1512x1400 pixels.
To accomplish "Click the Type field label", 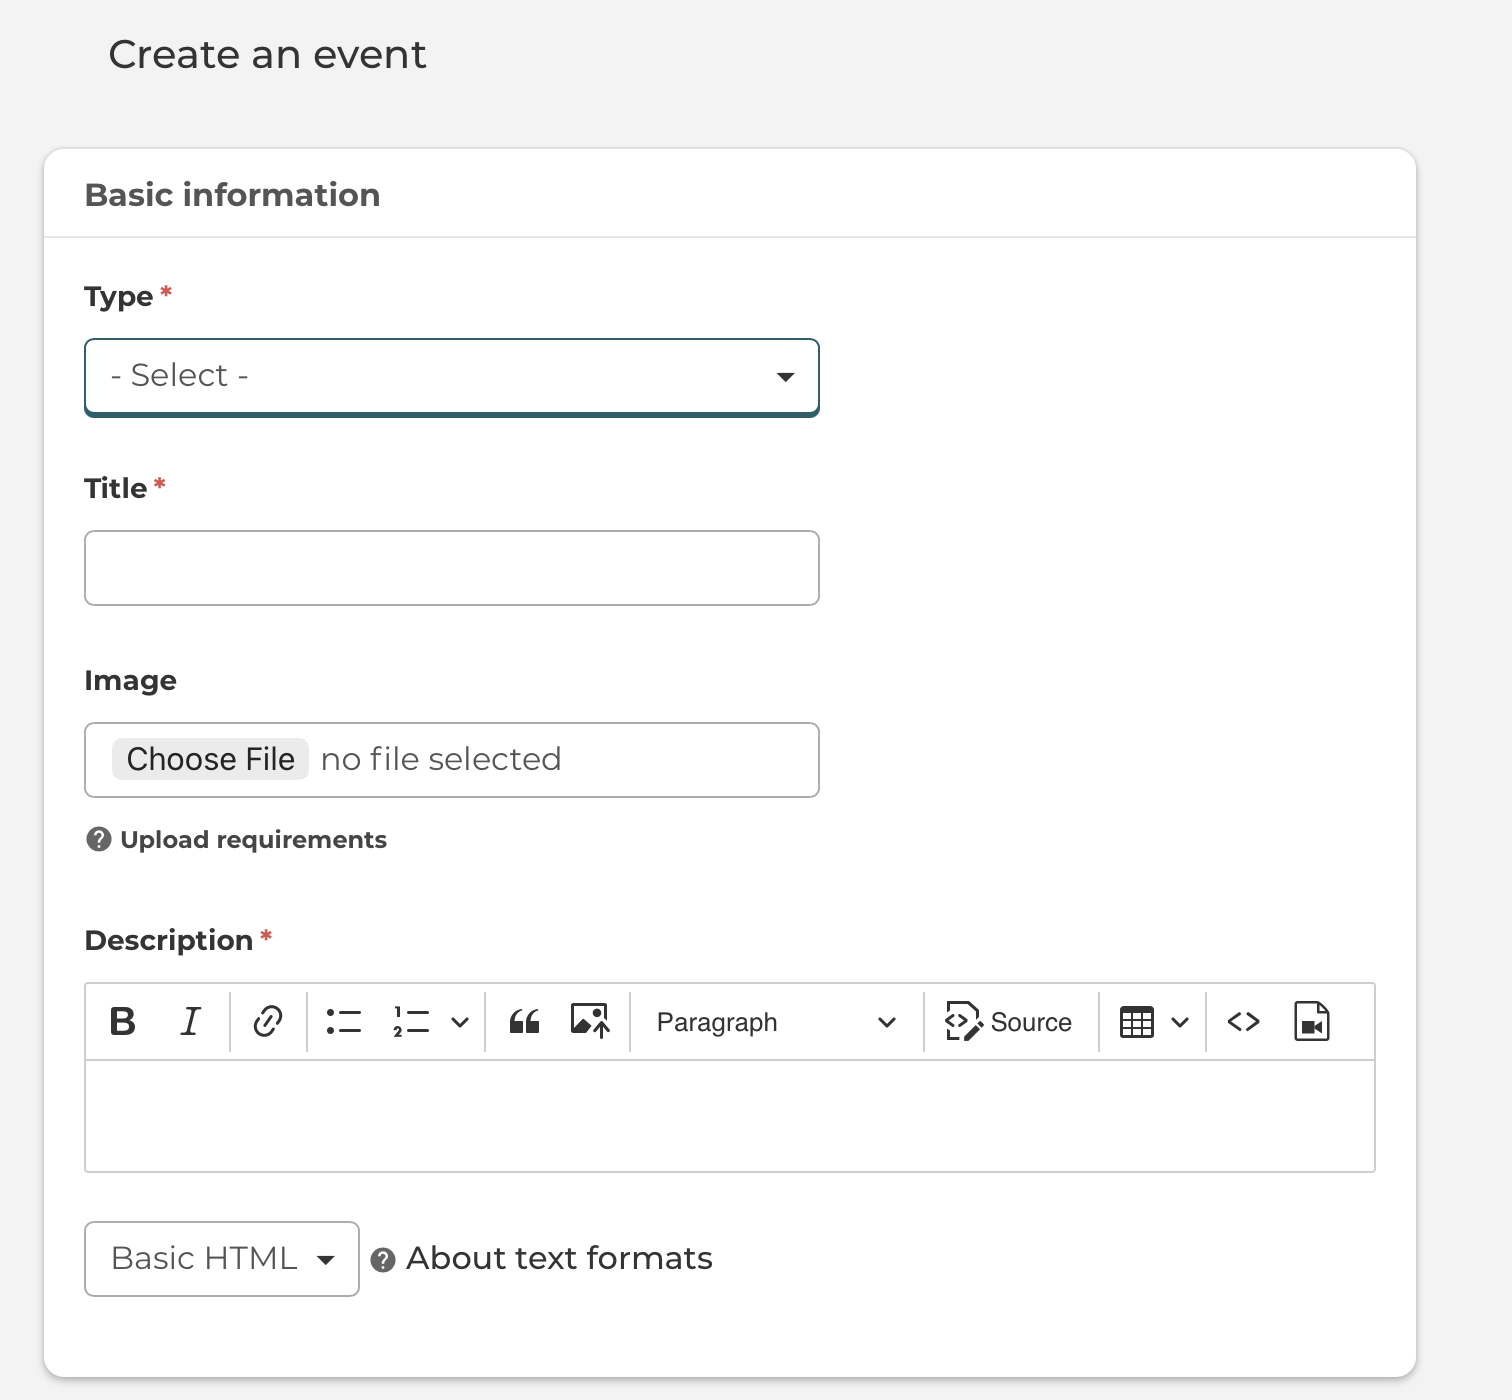I will (x=119, y=297).
